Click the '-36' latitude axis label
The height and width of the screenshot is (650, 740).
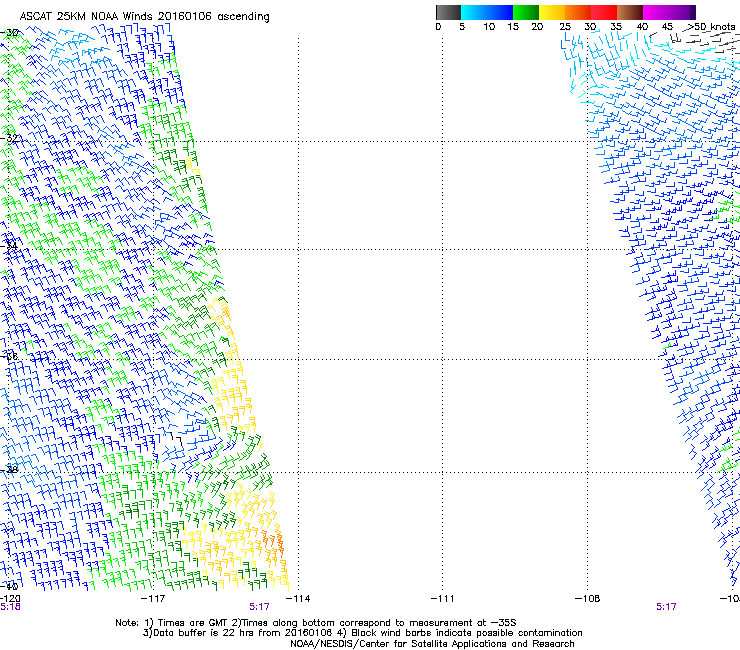(9, 356)
